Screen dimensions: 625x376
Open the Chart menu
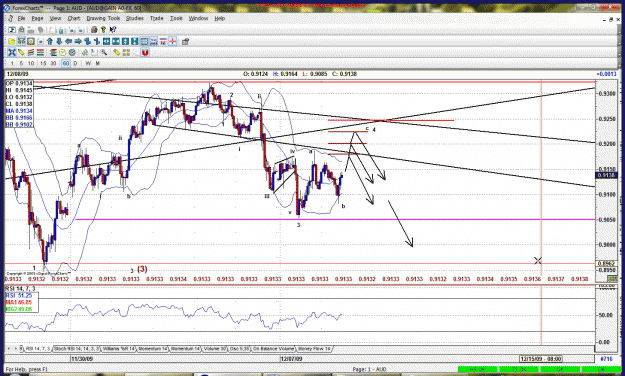pyautogui.click(x=74, y=18)
